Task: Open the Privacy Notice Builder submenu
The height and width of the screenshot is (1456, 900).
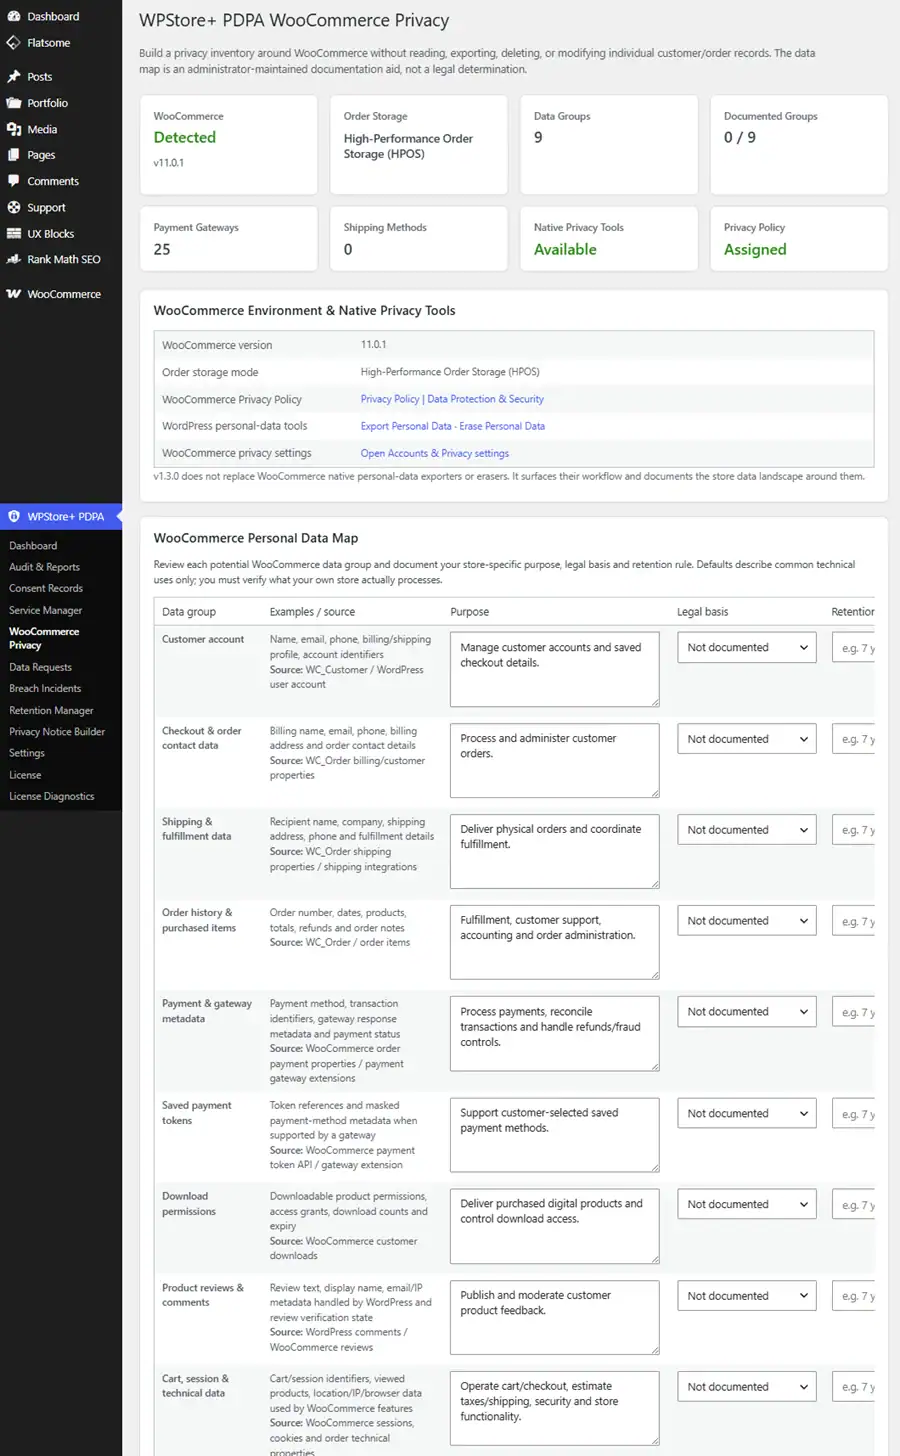Action: 57,731
